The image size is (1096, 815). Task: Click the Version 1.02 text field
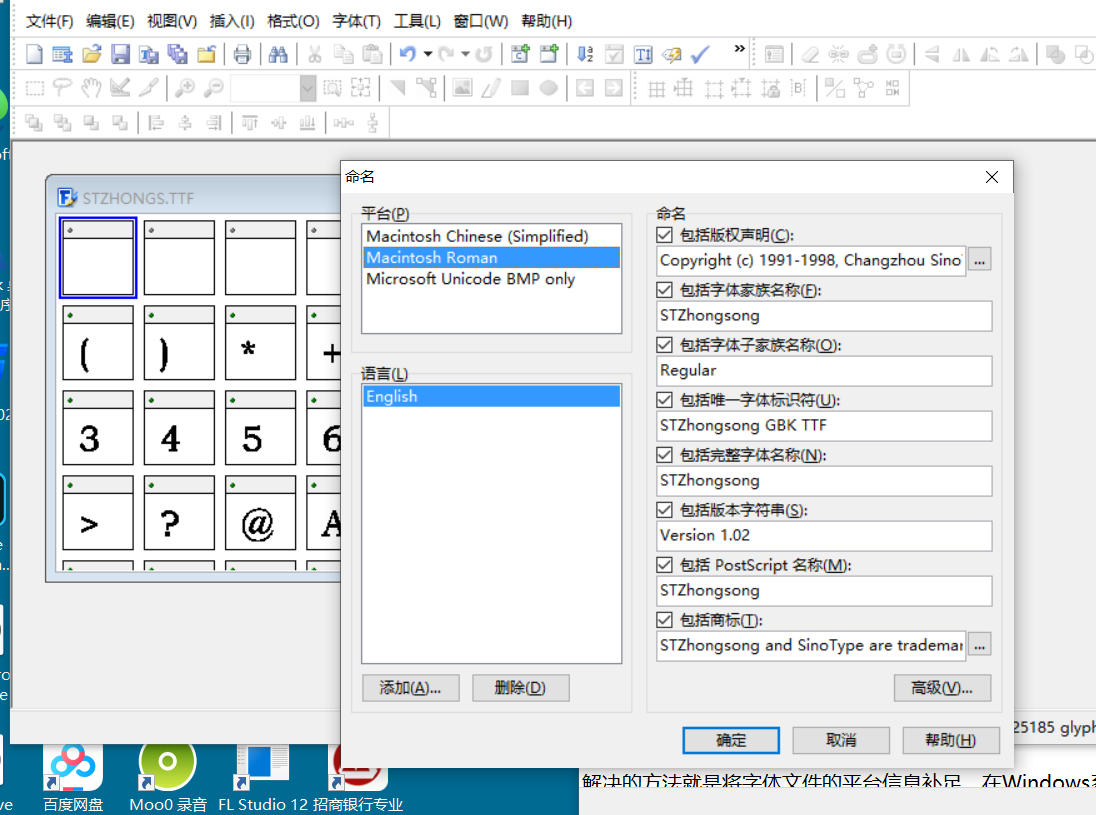pos(823,535)
